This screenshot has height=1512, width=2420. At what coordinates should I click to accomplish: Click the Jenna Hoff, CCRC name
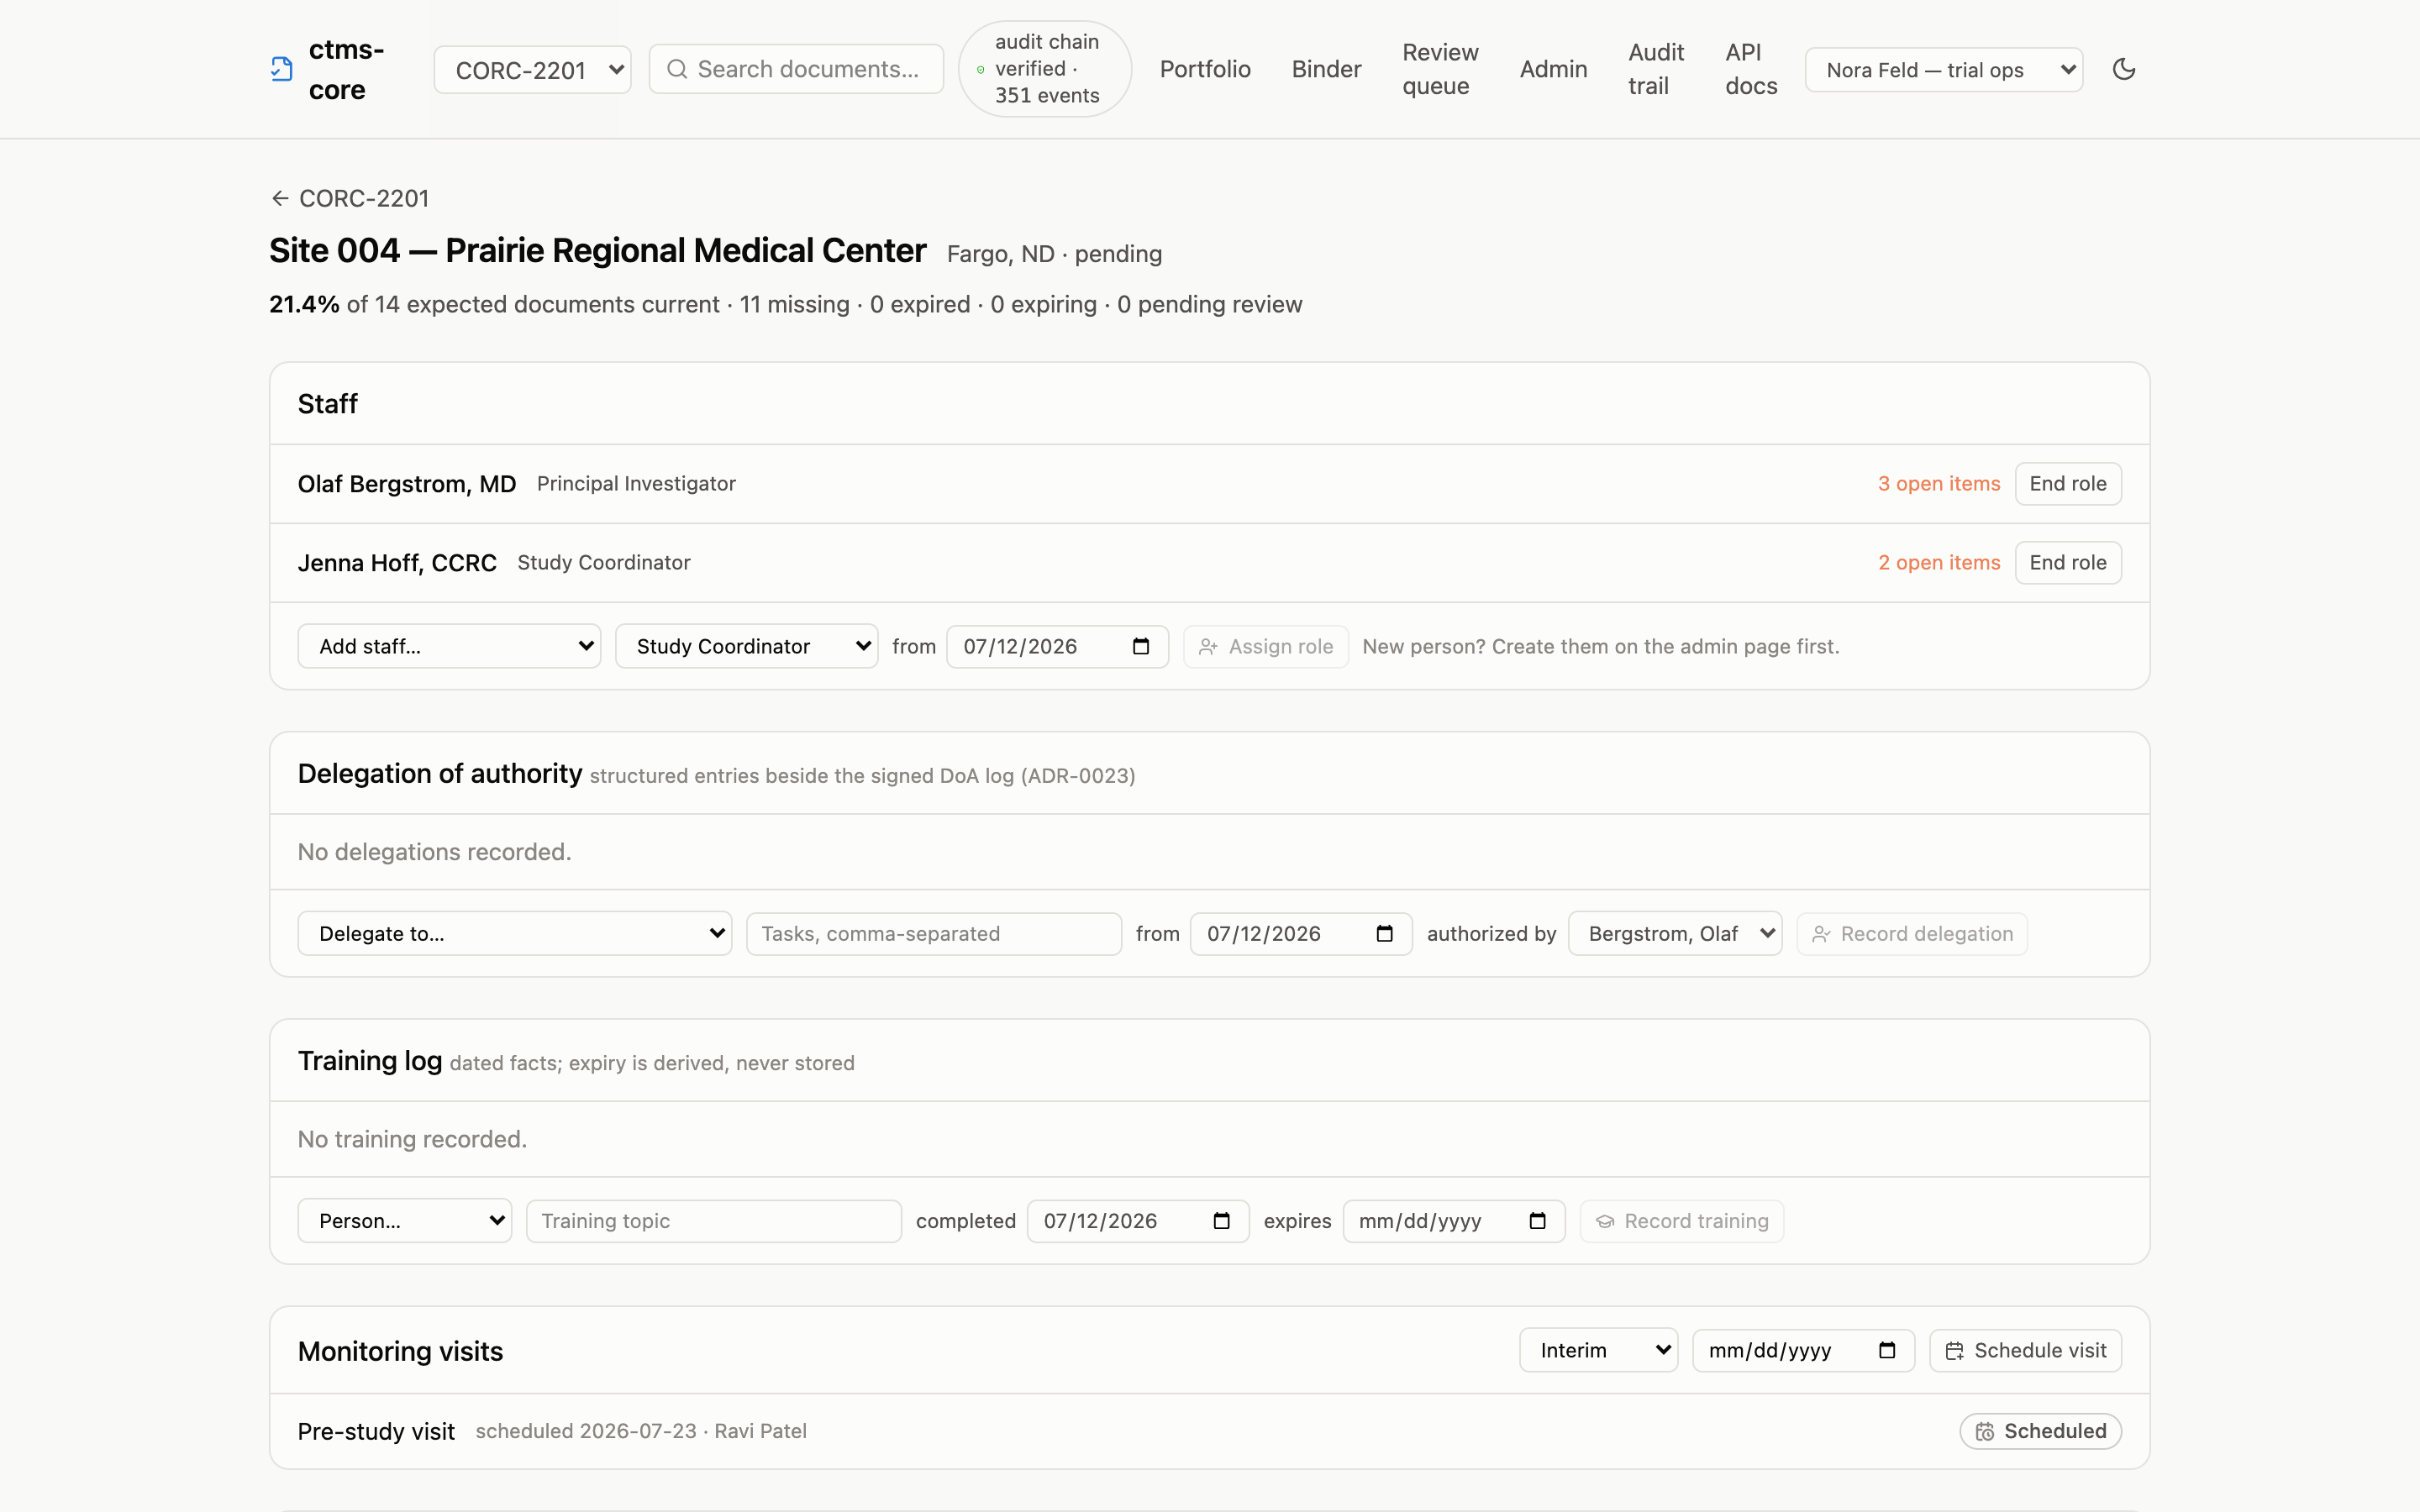coord(397,562)
